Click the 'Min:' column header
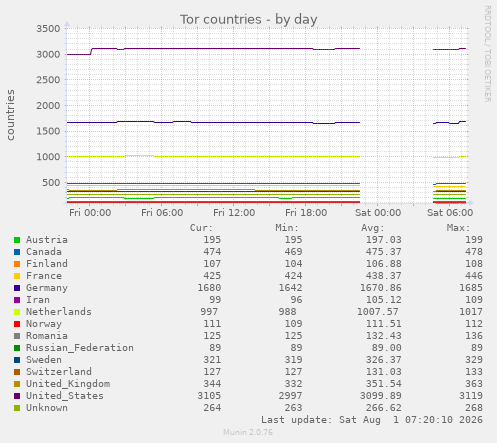 tap(287, 228)
